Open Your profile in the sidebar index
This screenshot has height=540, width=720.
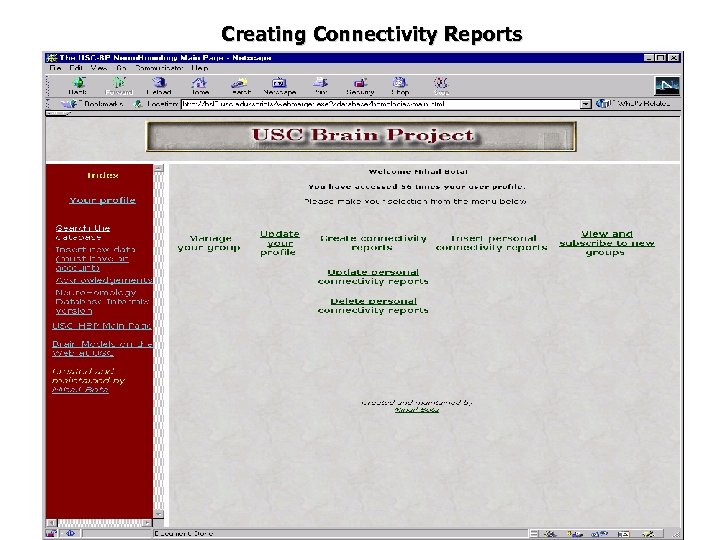[102, 200]
